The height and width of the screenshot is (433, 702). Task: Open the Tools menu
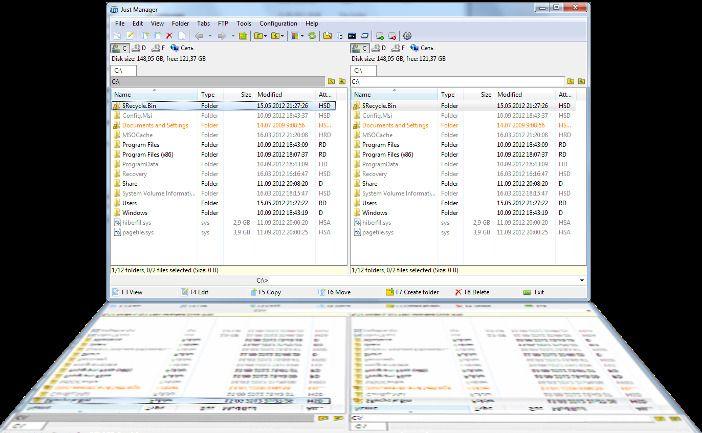(x=244, y=23)
